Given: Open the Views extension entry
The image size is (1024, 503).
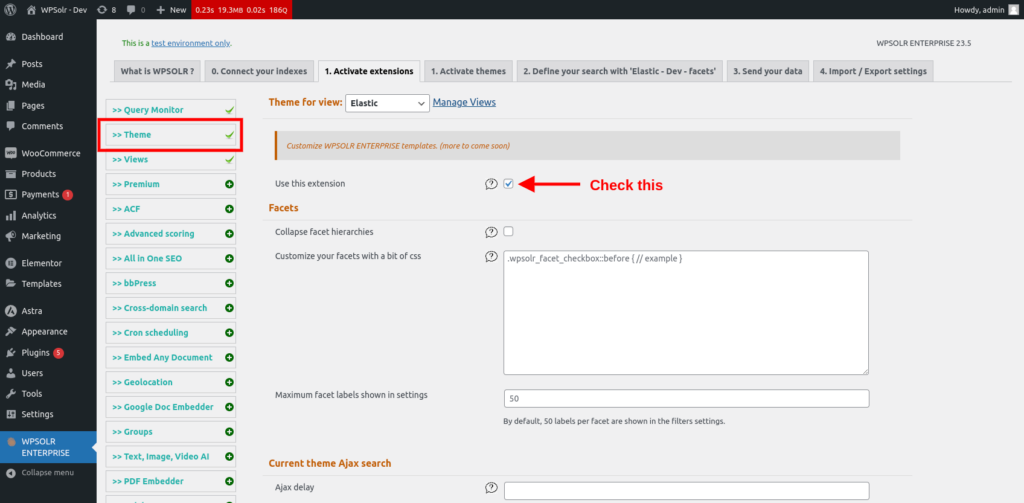Looking at the screenshot, I should 170,159.
